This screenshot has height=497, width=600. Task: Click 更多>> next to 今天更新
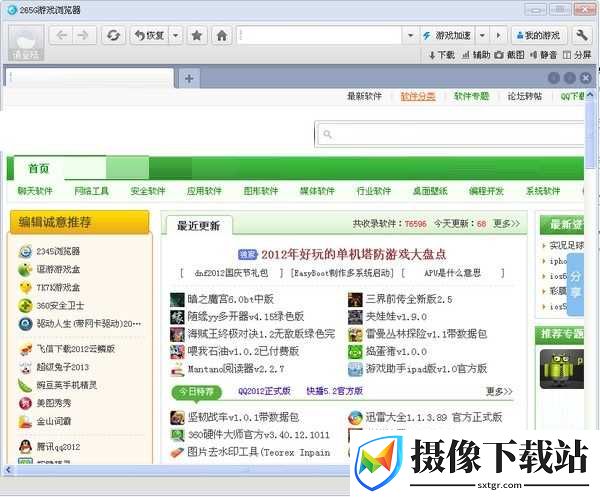(x=506, y=223)
